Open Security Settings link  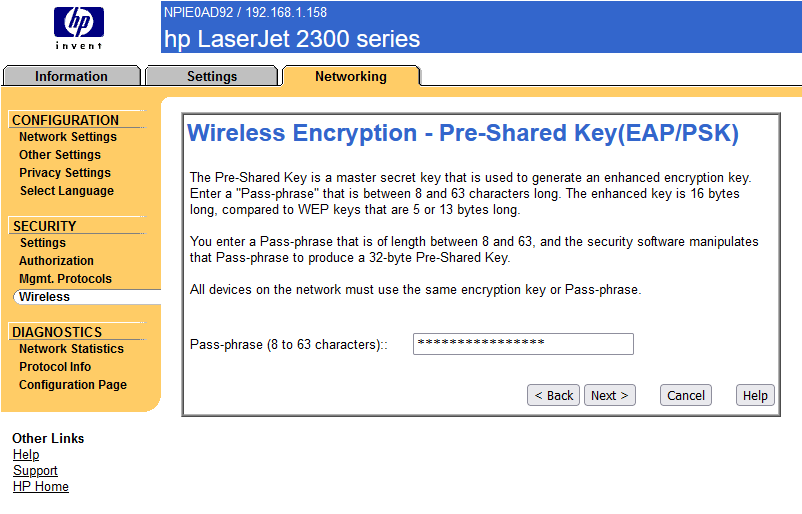tap(43, 243)
